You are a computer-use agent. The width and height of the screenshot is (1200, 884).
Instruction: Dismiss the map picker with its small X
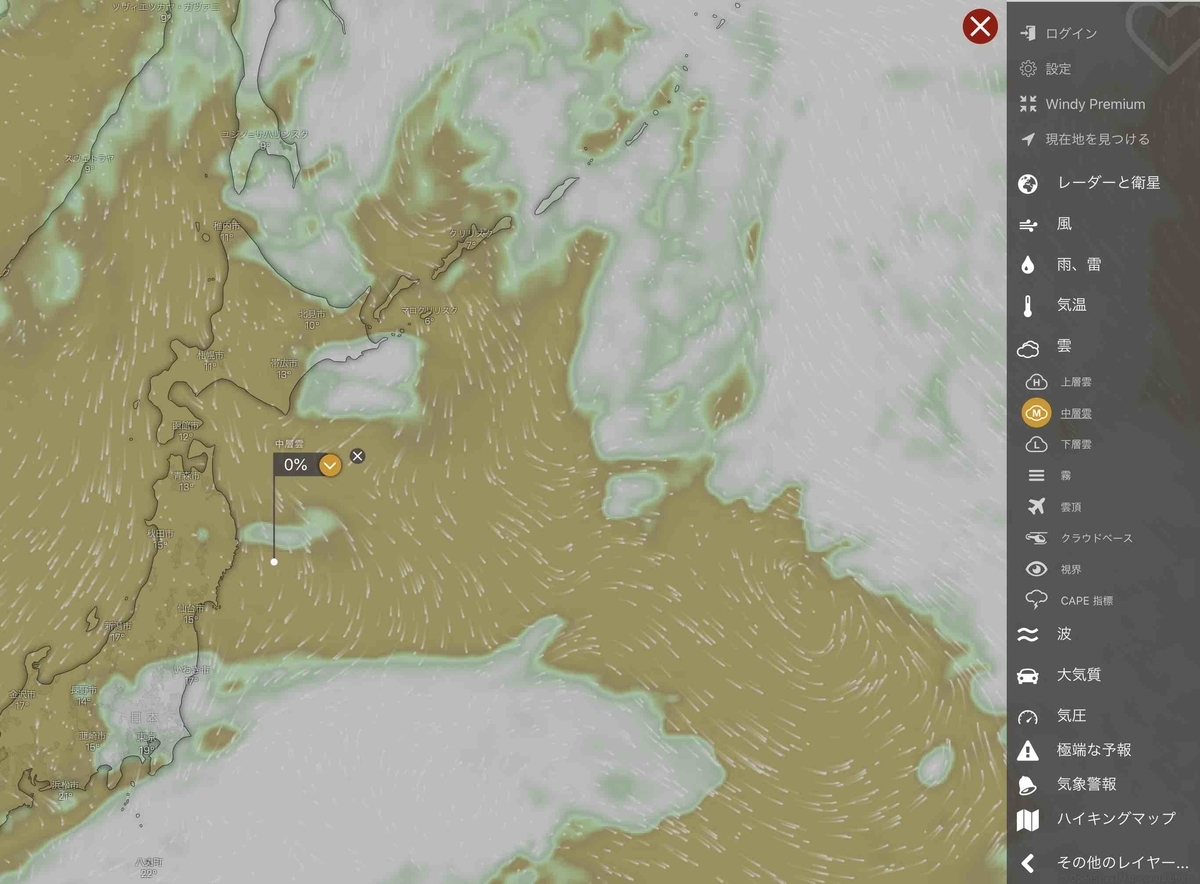point(358,456)
